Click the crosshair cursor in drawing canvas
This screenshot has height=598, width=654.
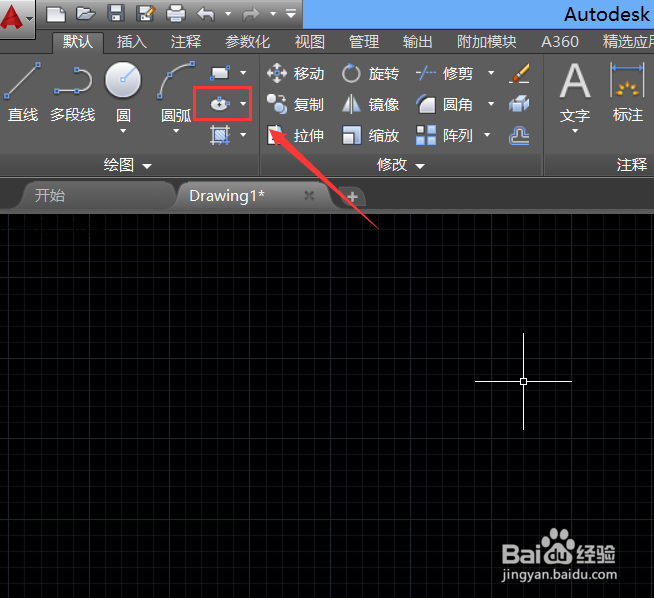(x=523, y=381)
